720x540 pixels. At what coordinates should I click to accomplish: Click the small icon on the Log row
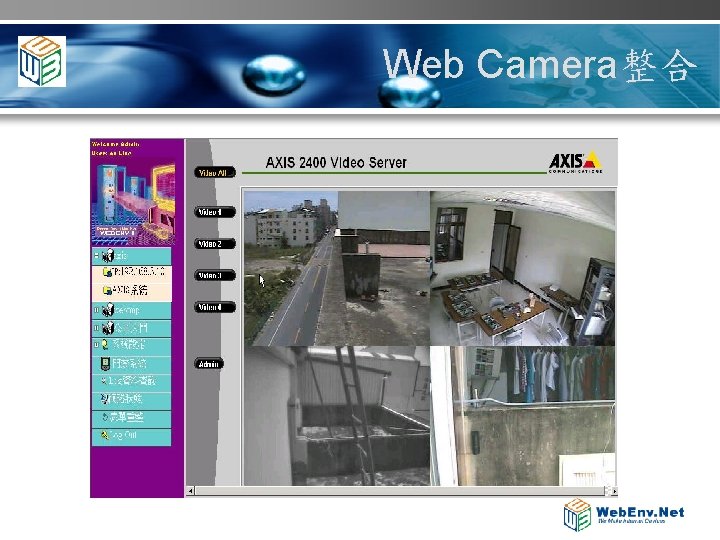tap(104, 381)
